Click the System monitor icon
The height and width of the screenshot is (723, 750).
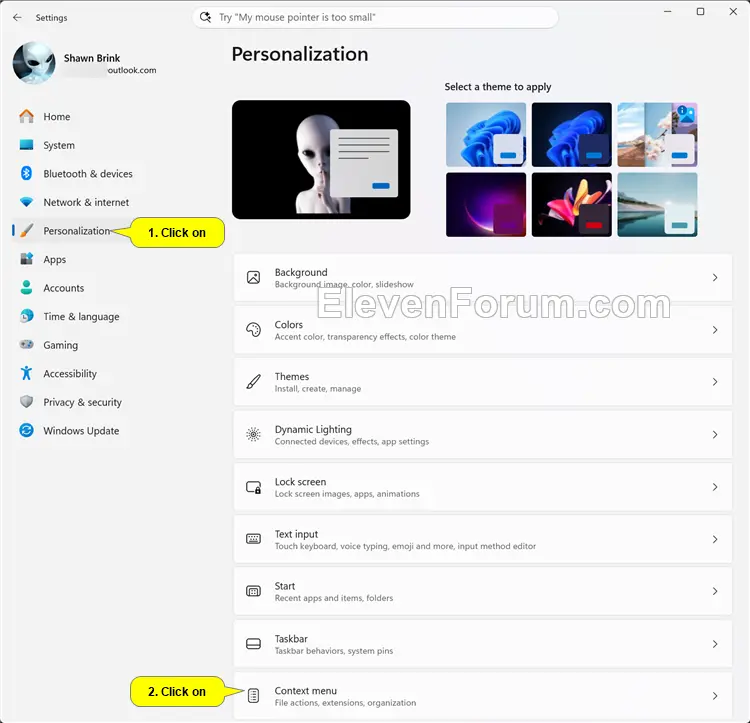(26, 145)
